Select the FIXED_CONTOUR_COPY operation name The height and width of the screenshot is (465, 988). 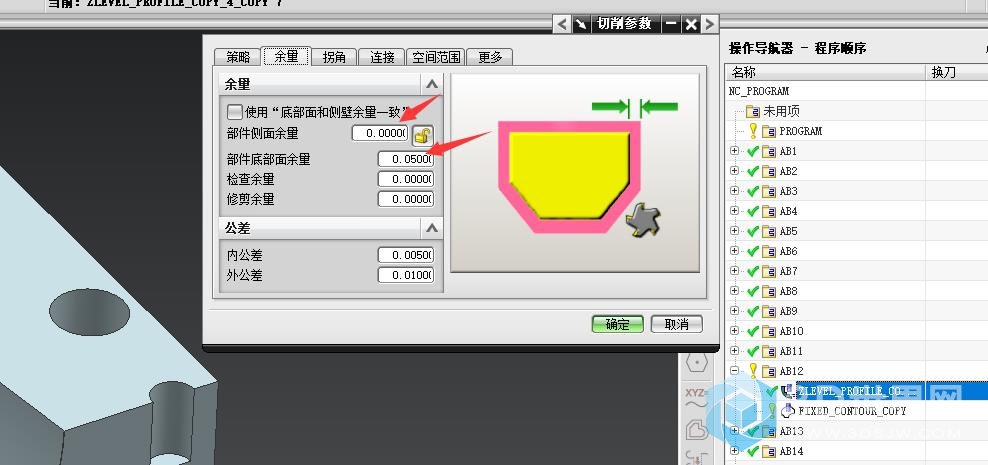tap(852, 411)
